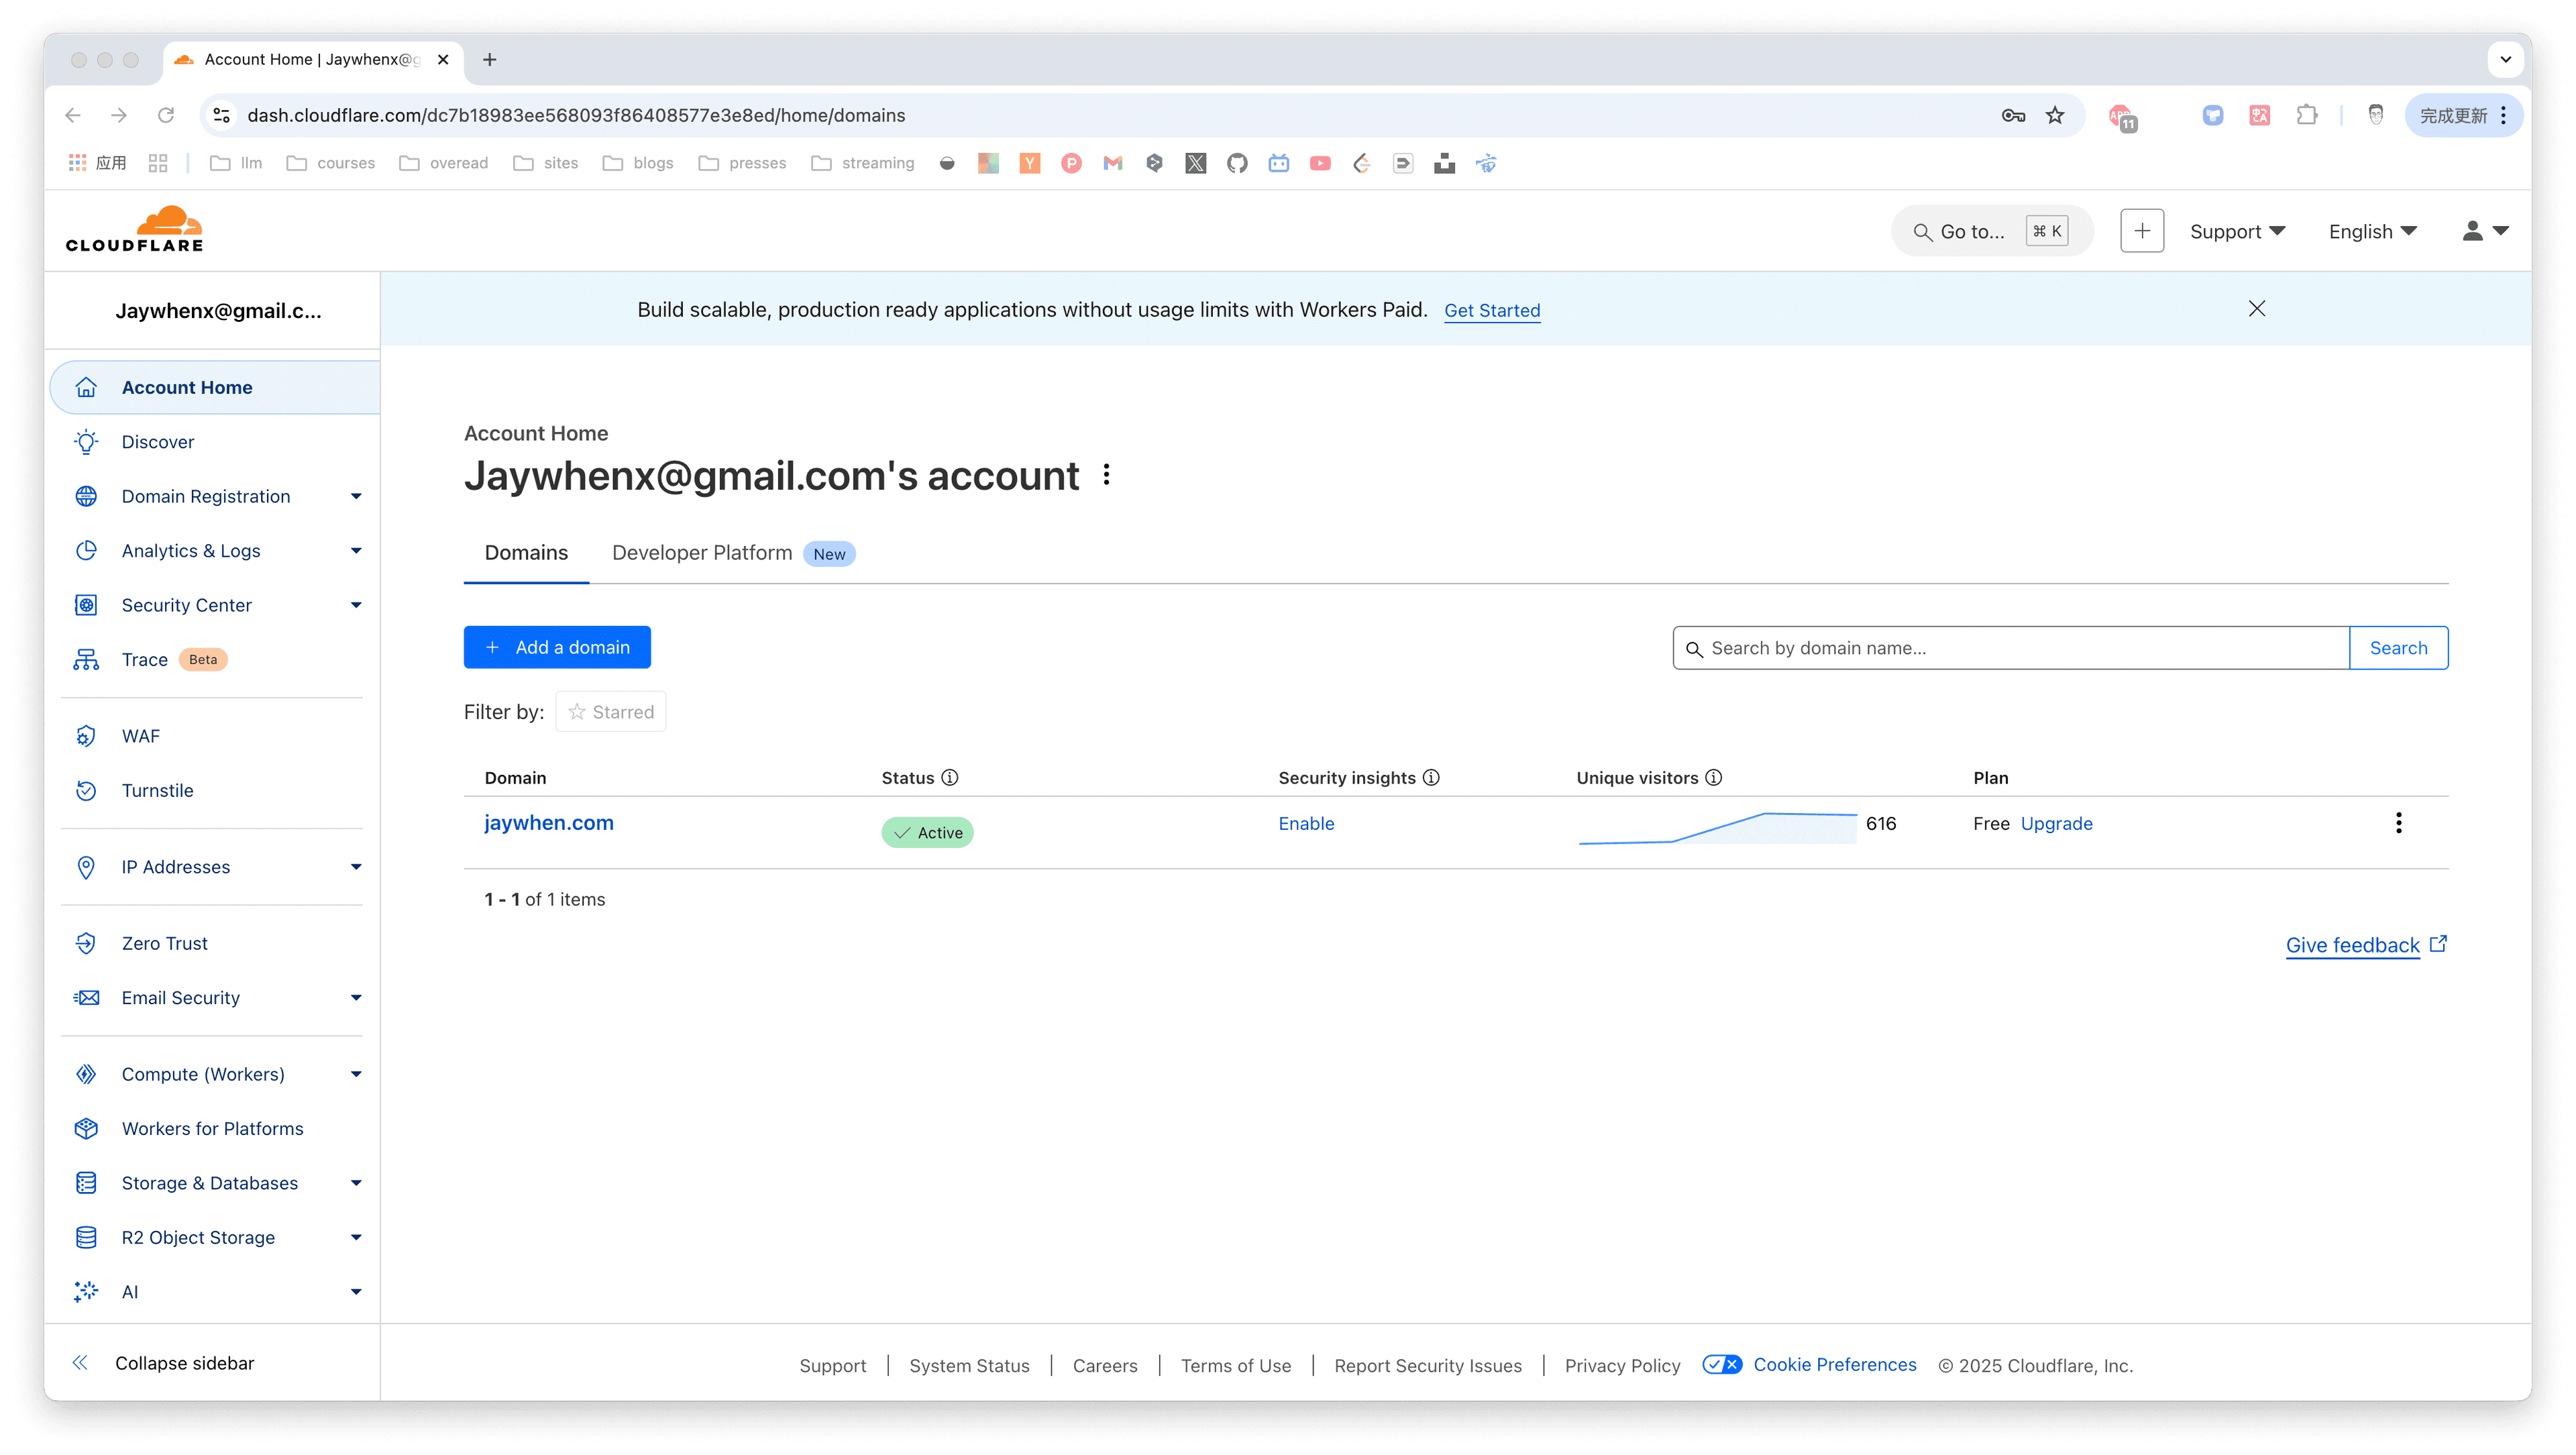Switch to the Domains tab
The width and height of the screenshot is (2576, 1455).
(526, 553)
